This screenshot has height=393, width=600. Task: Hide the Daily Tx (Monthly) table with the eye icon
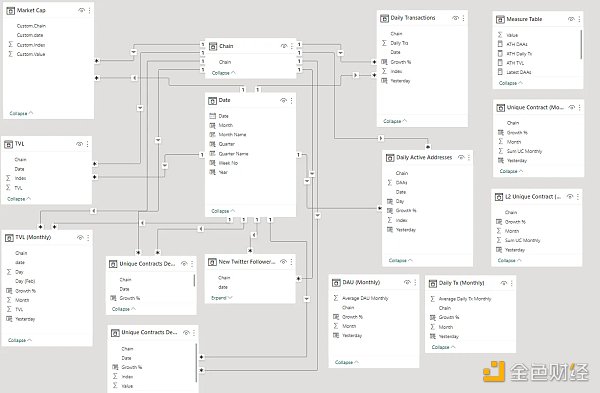(504, 283)
